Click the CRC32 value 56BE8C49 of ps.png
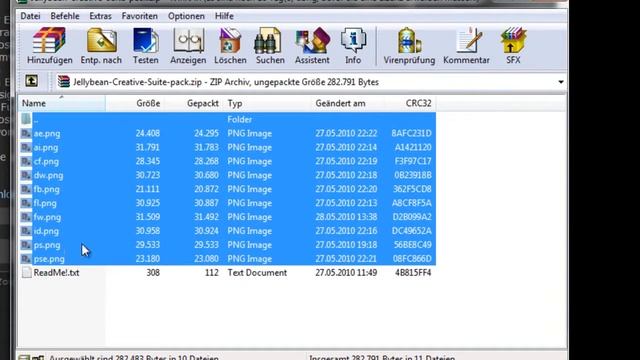This screenshot has height=360, width=640. (x=412, y=245)
